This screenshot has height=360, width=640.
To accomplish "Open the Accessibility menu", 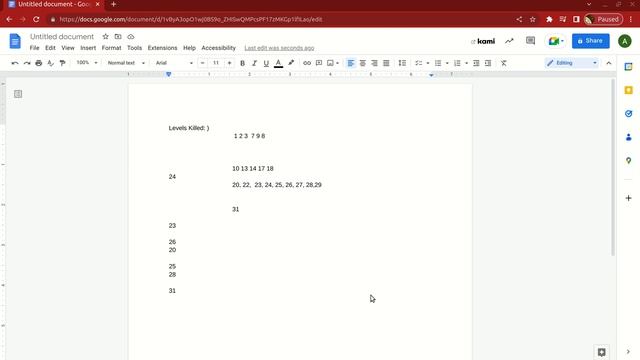I will tap(218, 48).
